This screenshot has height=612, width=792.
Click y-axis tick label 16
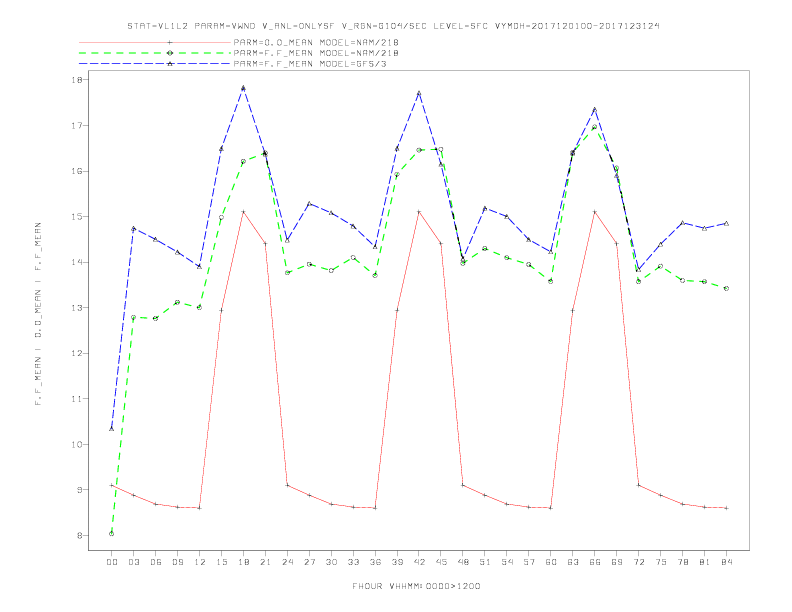pos(77,171)
